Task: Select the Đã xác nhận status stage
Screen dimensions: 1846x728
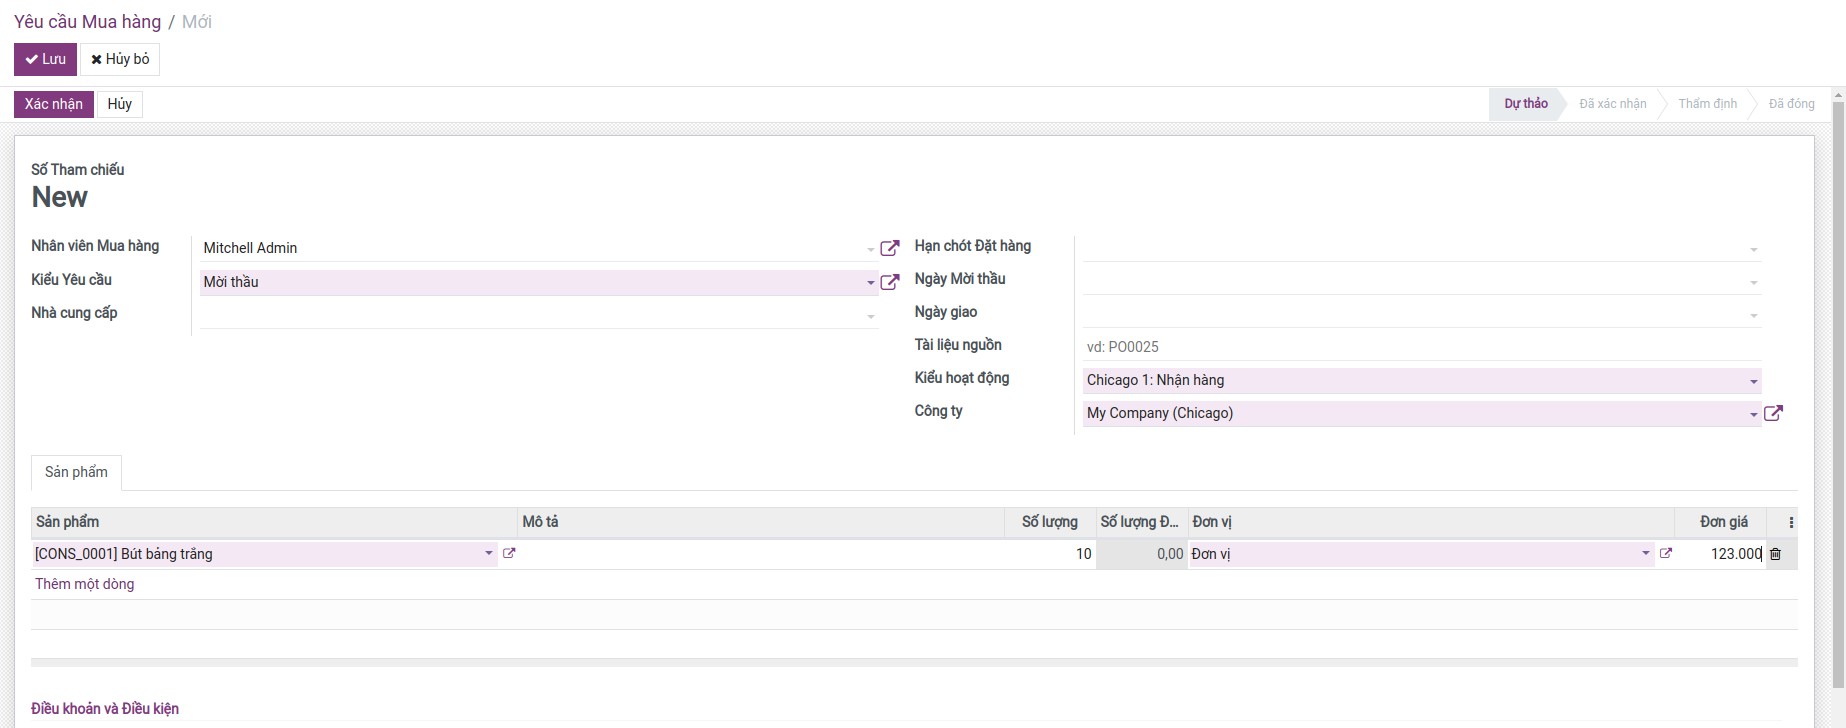Action: click(x=1612, y=104)
